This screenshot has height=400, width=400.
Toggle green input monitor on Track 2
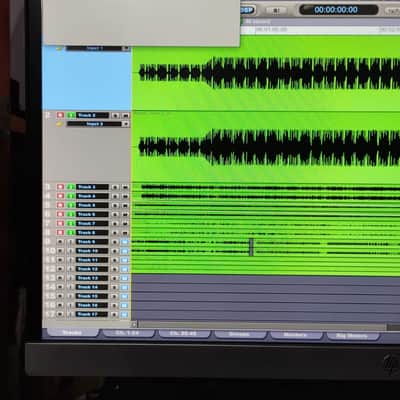[x=71, y=115]
